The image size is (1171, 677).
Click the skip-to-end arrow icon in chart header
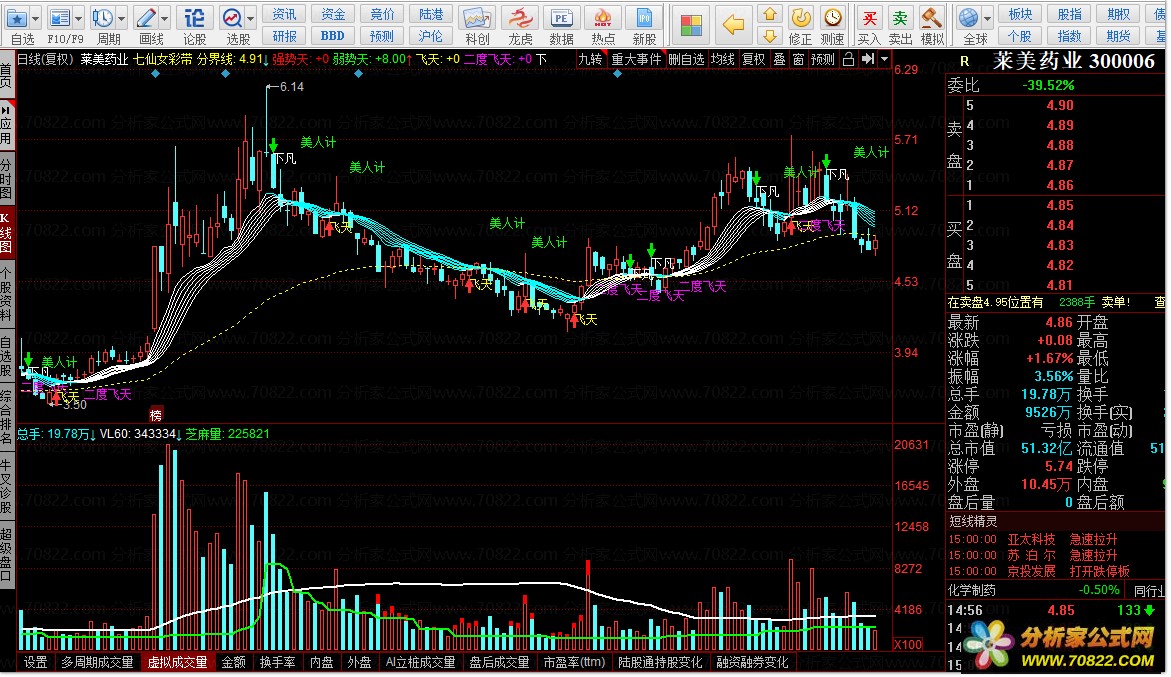[x=868, y=59]
